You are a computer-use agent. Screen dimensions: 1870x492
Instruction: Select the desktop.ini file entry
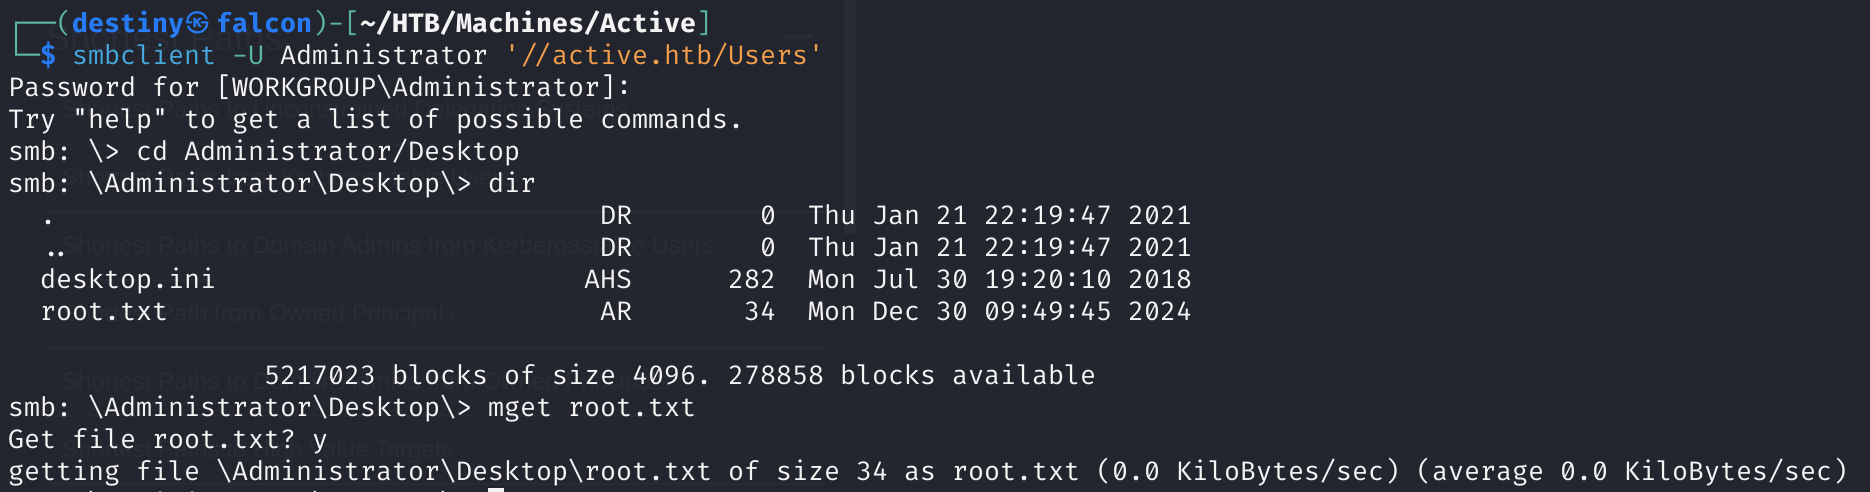pos(127,279)
